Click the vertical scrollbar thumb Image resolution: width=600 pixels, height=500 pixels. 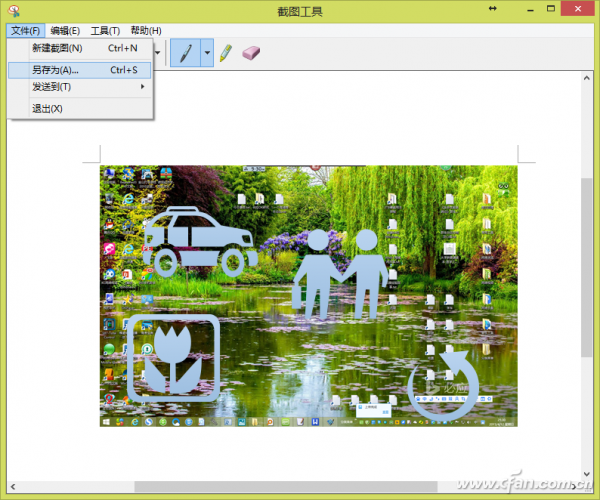(587, 267)
